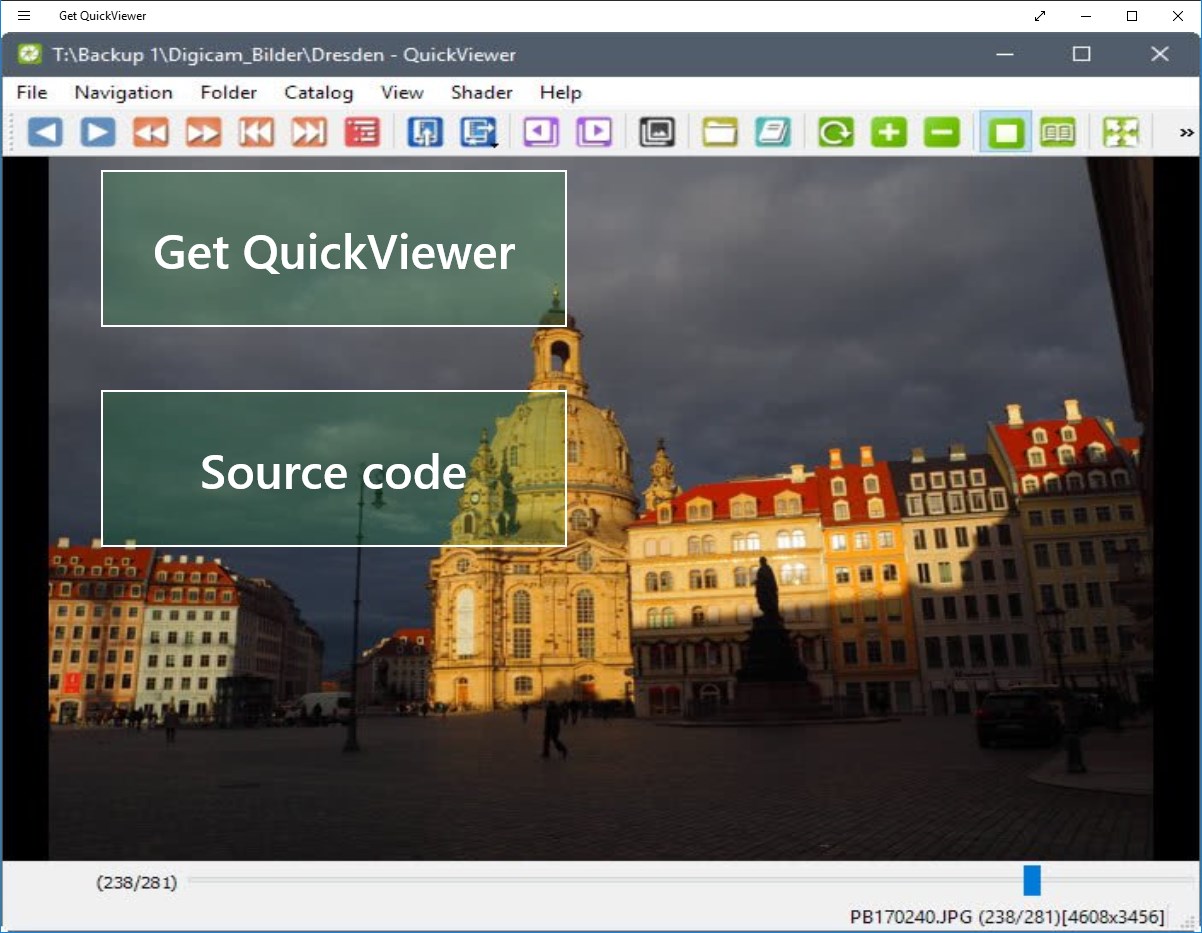Go to previous image with blue left arrow
The height and width of the screenshot is (933, 1202).
coord(45,132)
